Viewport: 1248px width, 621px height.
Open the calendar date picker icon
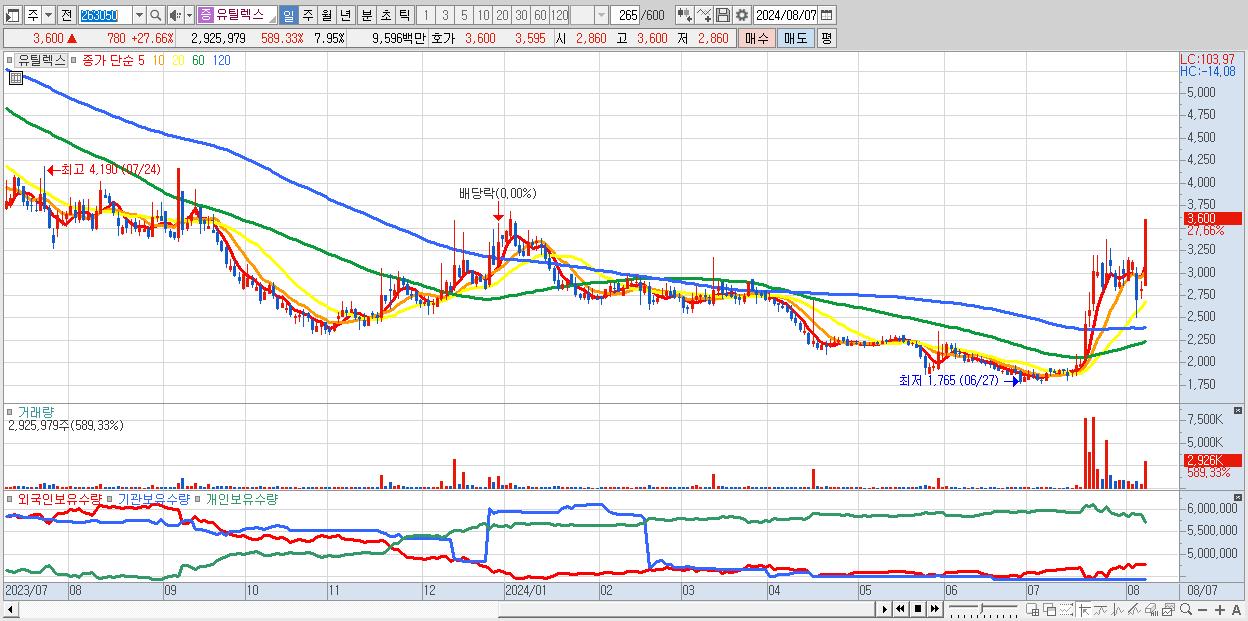826,15
